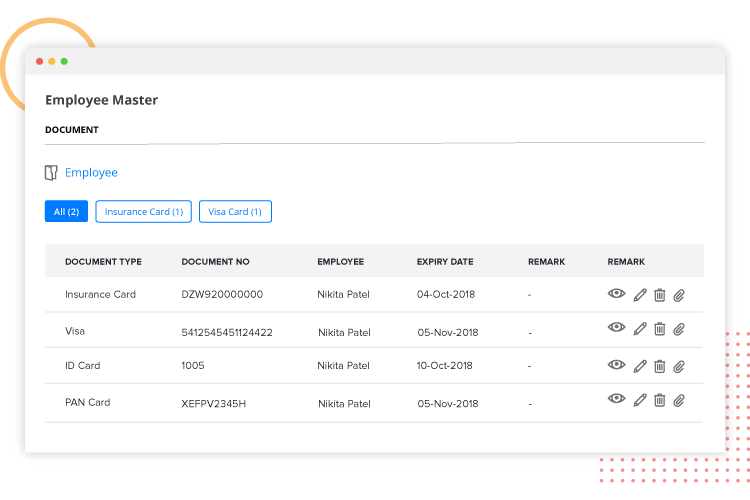Delete the PAN Card document
750x500 pixels.
[x=660, y=400]
